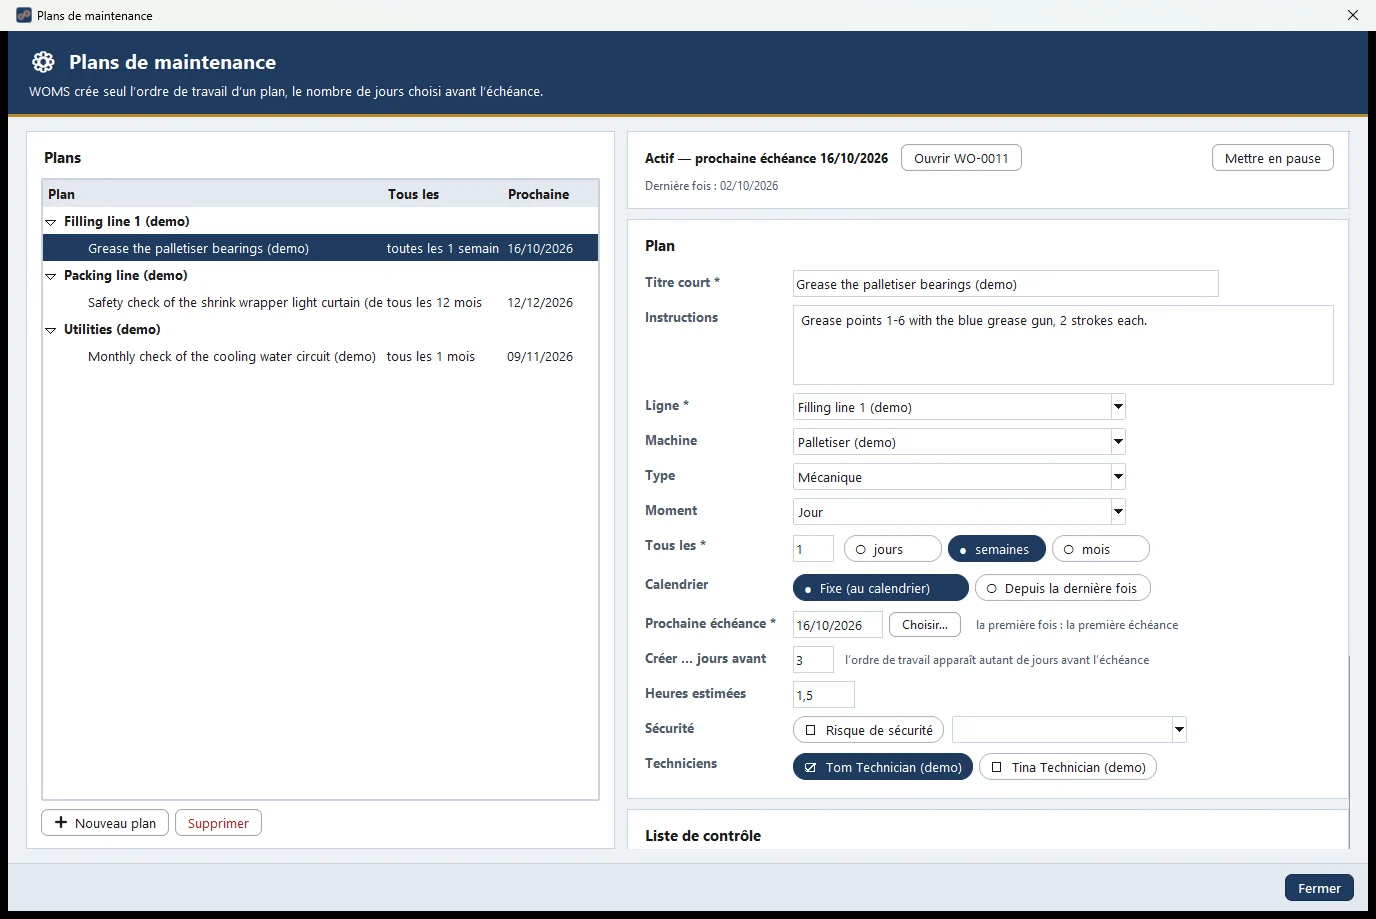Open the Machine dropdown
The image size is (1376, 919).
1118,442
